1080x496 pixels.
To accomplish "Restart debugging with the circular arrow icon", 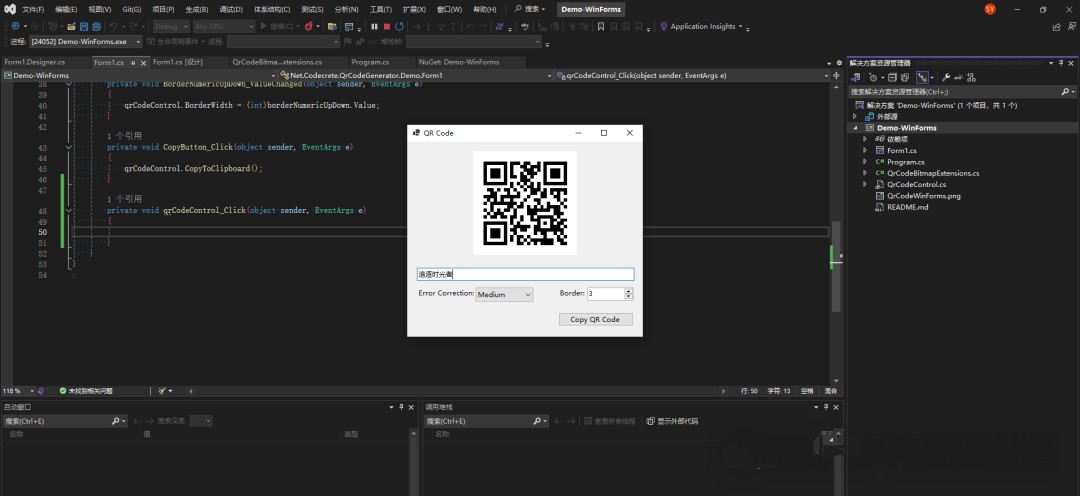I will click(400, 27).
